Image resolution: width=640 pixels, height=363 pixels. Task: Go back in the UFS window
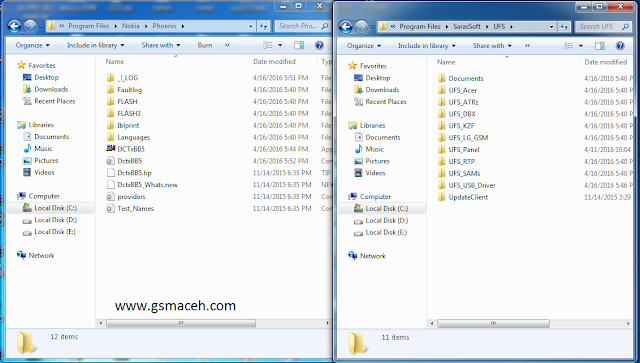click(x=346, y=27)
